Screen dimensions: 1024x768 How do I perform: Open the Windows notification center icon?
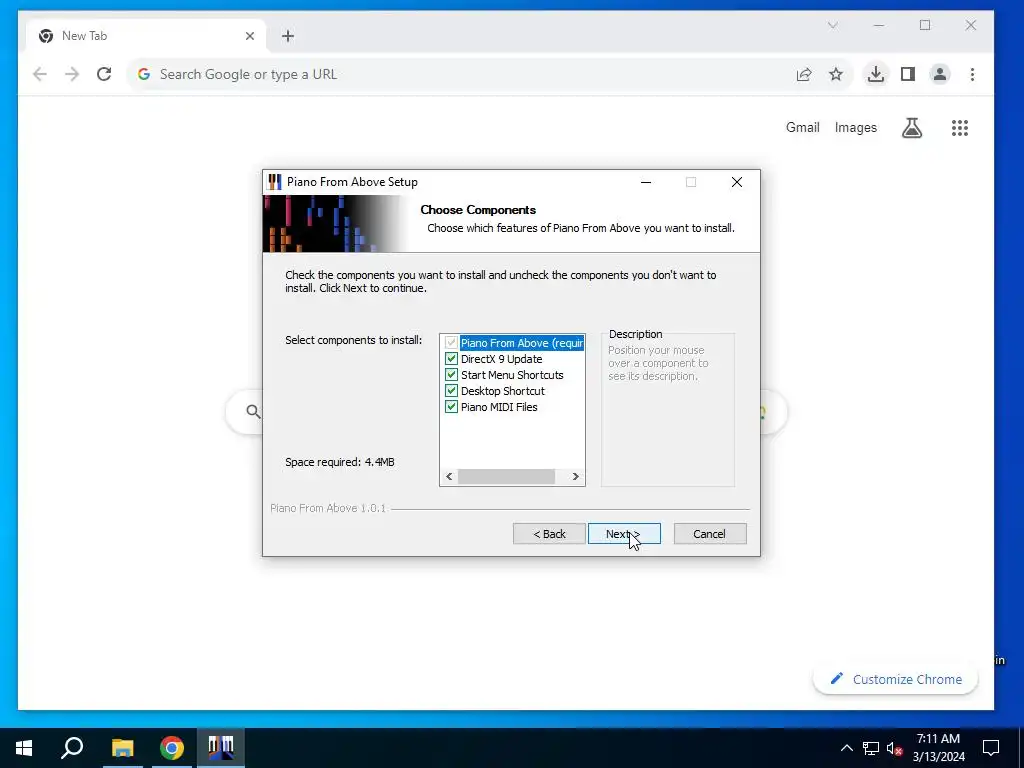(x=991, y=748)
